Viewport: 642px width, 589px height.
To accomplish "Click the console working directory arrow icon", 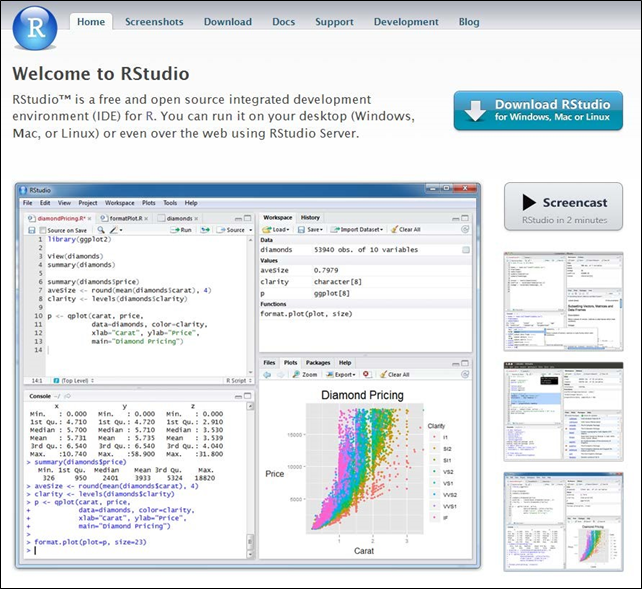I will click(68, 396).
